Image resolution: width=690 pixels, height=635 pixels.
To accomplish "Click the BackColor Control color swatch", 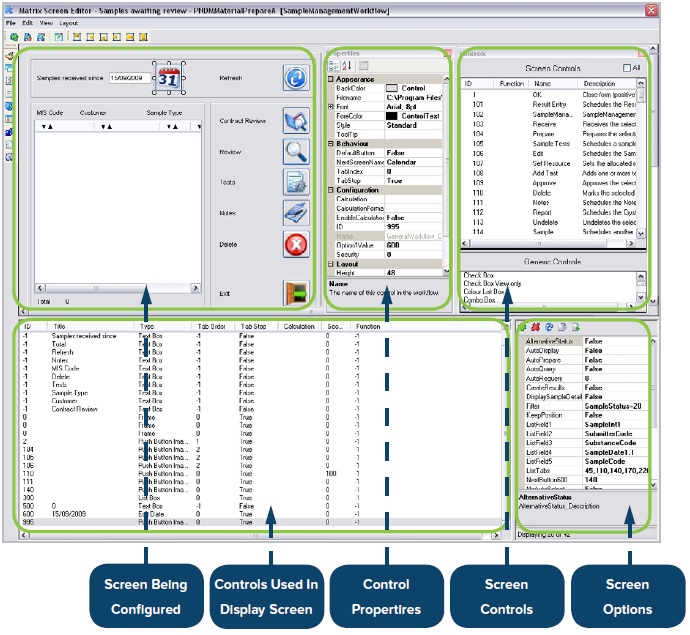I will tap(391, 88).
